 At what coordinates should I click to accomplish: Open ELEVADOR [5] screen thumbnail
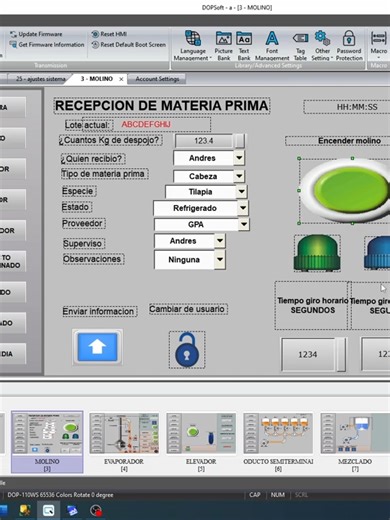pos(201,442)
